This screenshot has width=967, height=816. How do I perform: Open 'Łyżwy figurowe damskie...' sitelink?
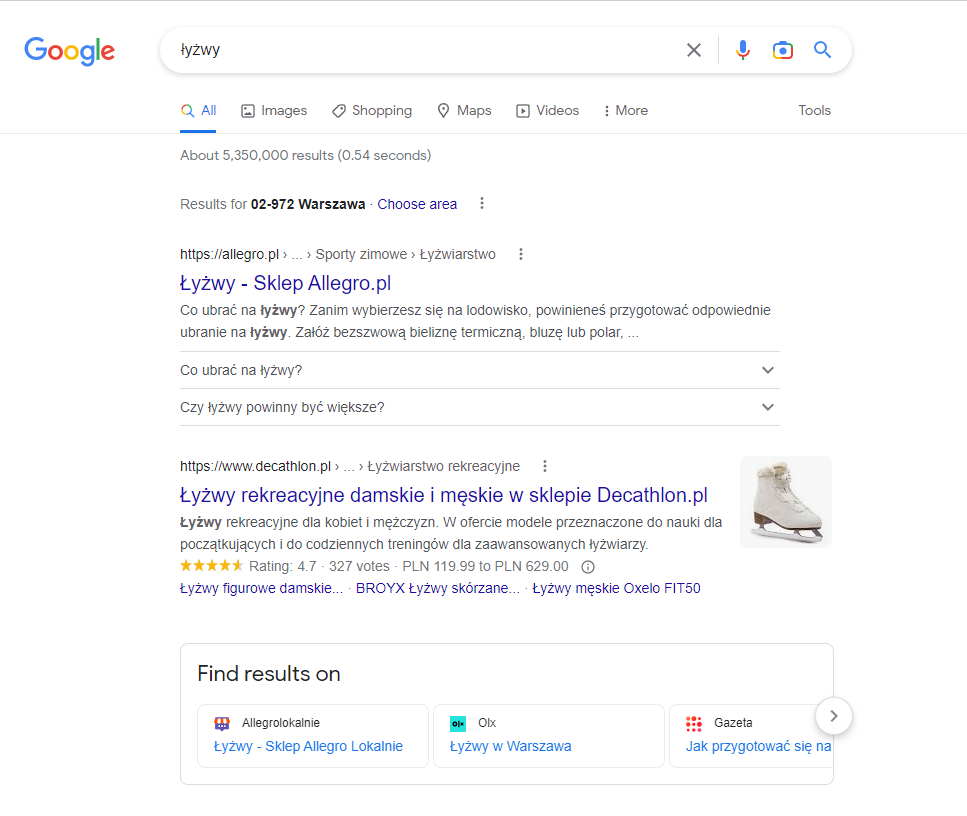pos(261,588)
